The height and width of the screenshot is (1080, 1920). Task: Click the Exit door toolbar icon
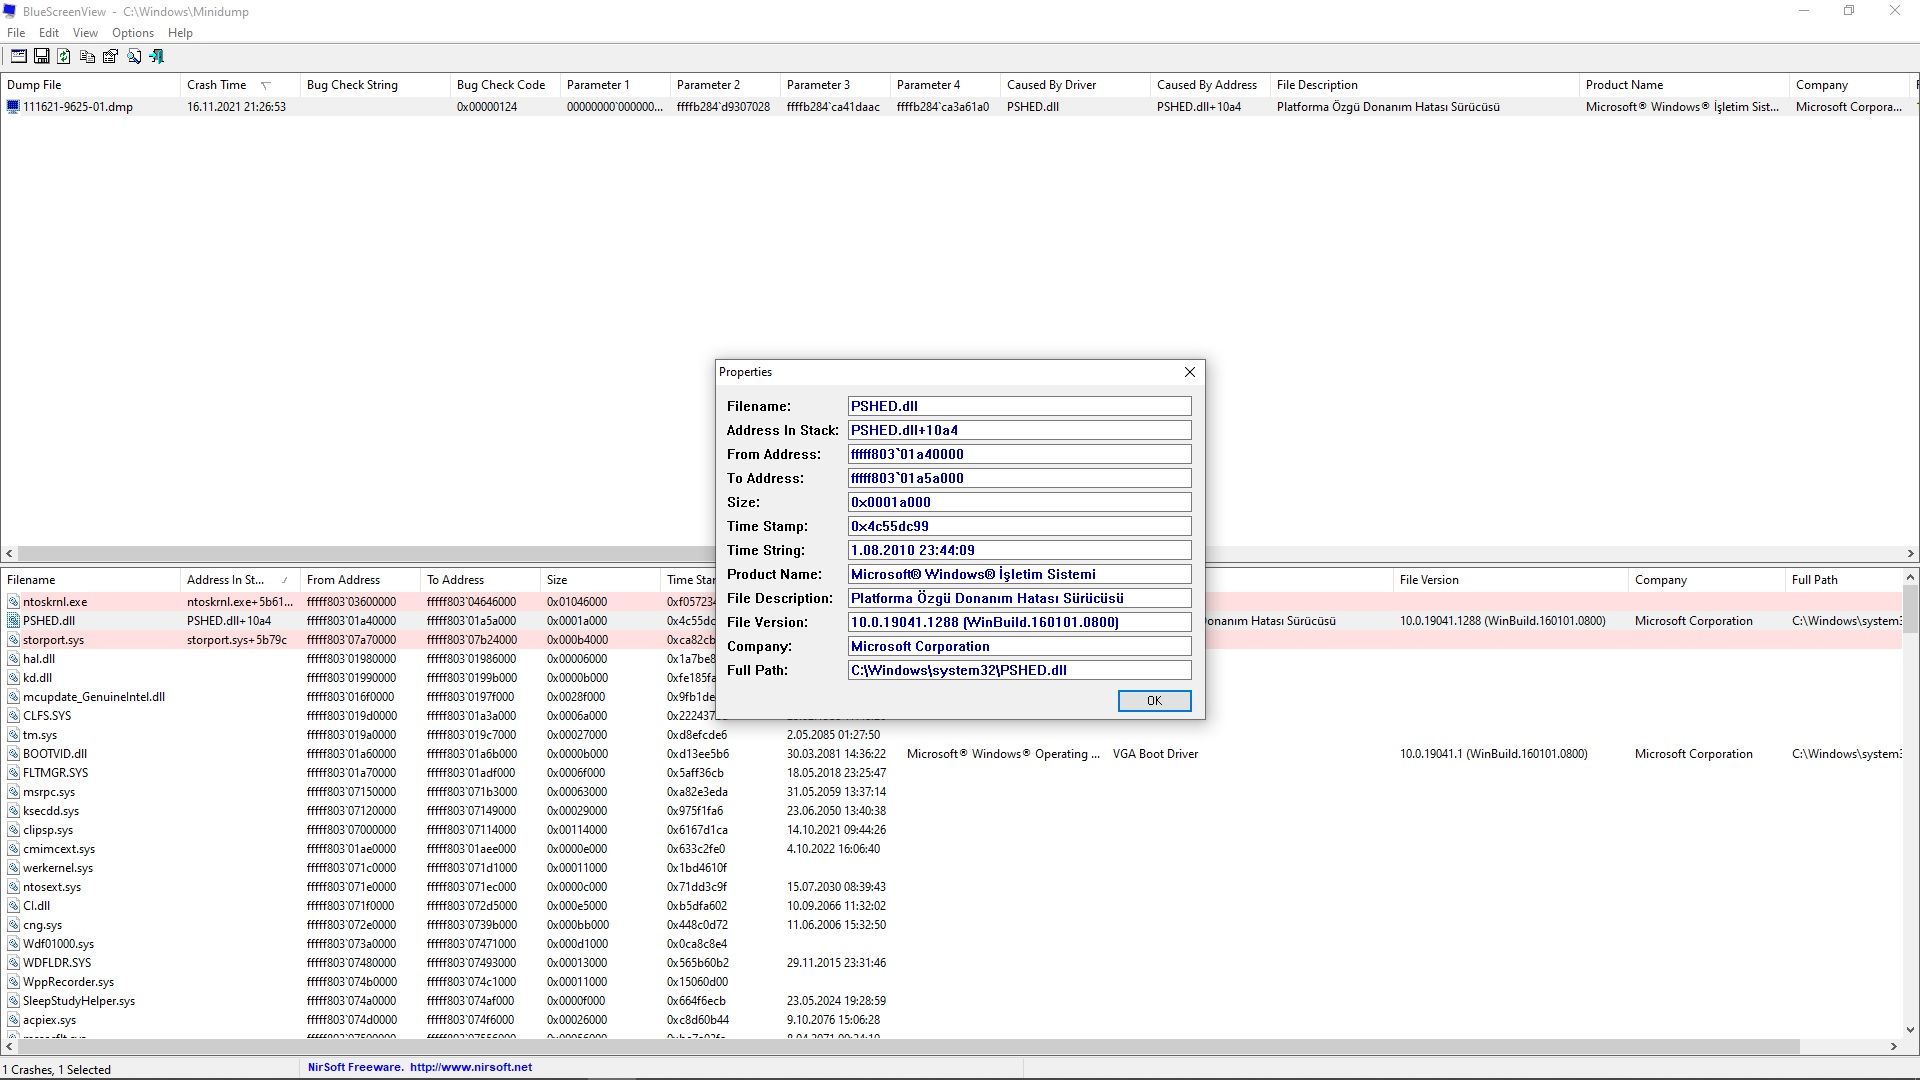point(157,57)
